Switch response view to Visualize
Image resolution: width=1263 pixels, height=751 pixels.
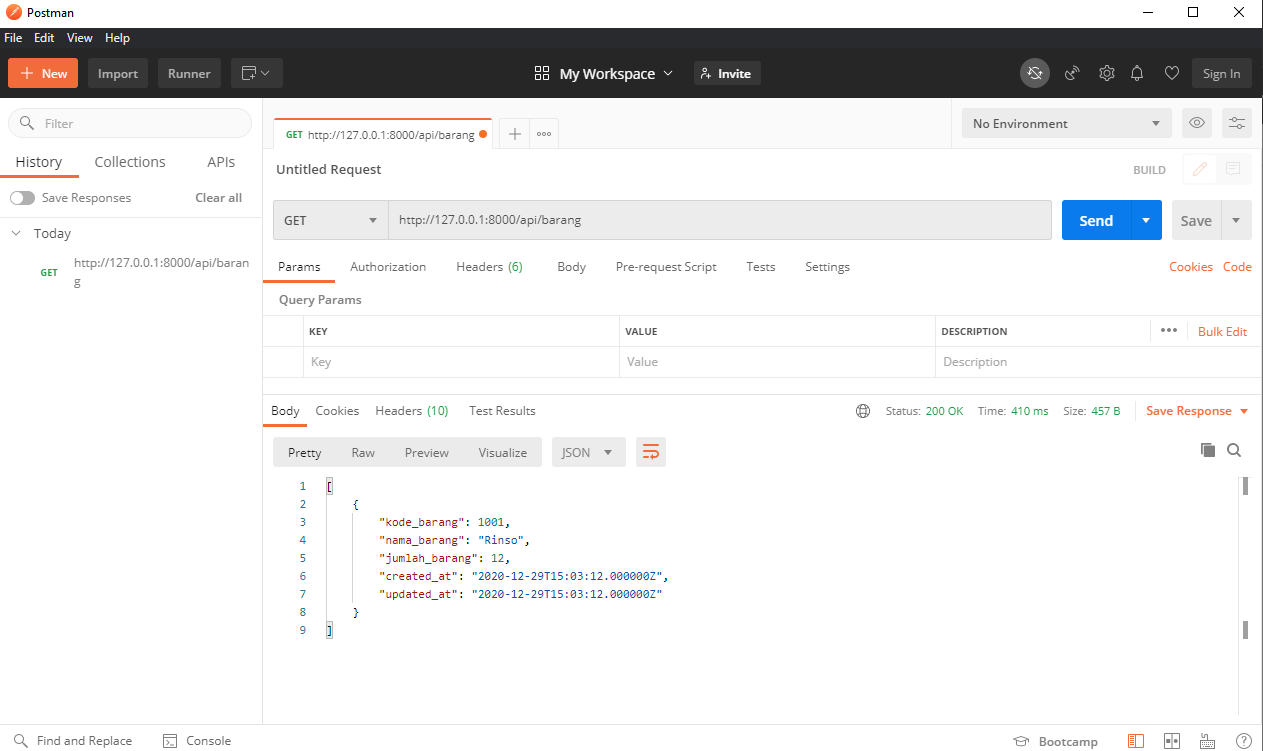pyautogui.click(x=502, y=452)
